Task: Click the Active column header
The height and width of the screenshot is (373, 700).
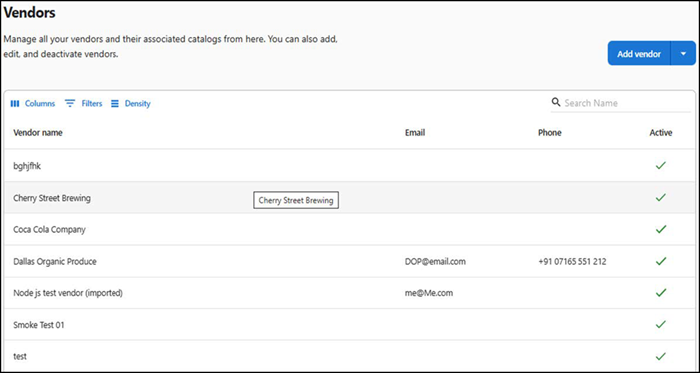Action: [x=661, y=133]
